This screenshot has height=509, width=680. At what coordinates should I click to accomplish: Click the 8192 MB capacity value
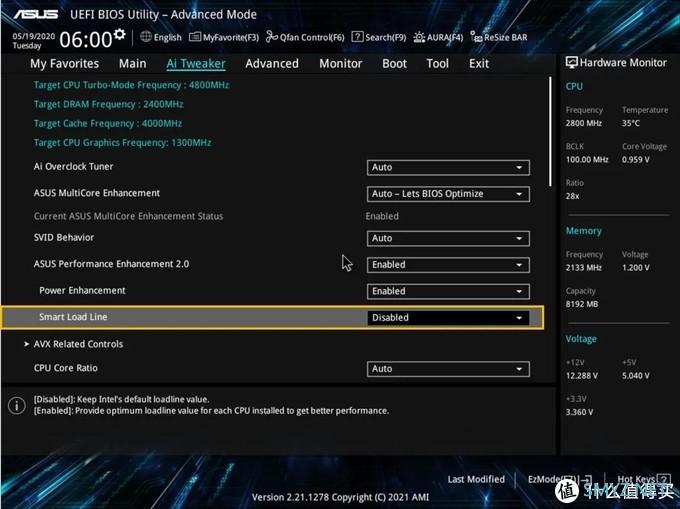point(582,304)
